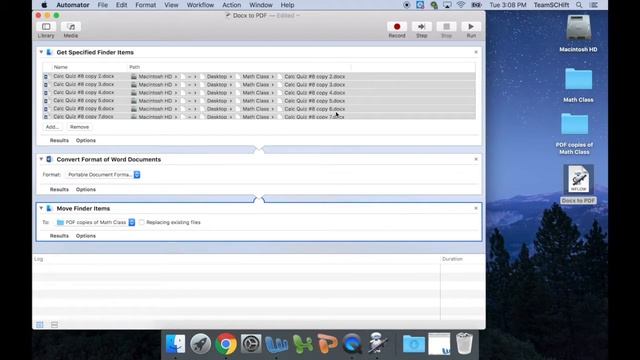Select row Calc Quiz #8 copy 6.docx
Screen dimensions: 640x360
click(259, 109)
